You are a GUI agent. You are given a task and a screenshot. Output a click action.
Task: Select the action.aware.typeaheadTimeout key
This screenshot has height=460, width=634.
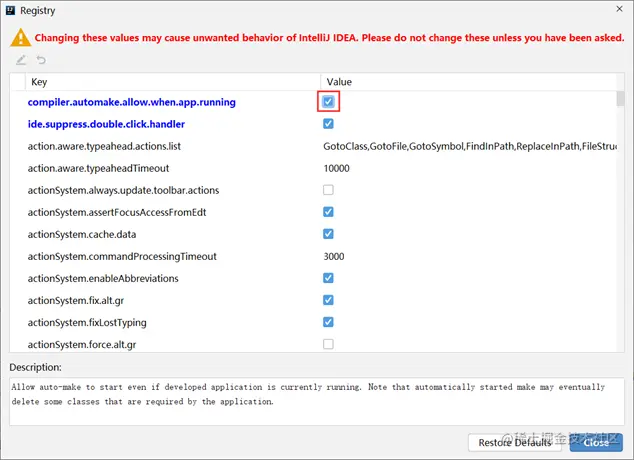[98, 168]
